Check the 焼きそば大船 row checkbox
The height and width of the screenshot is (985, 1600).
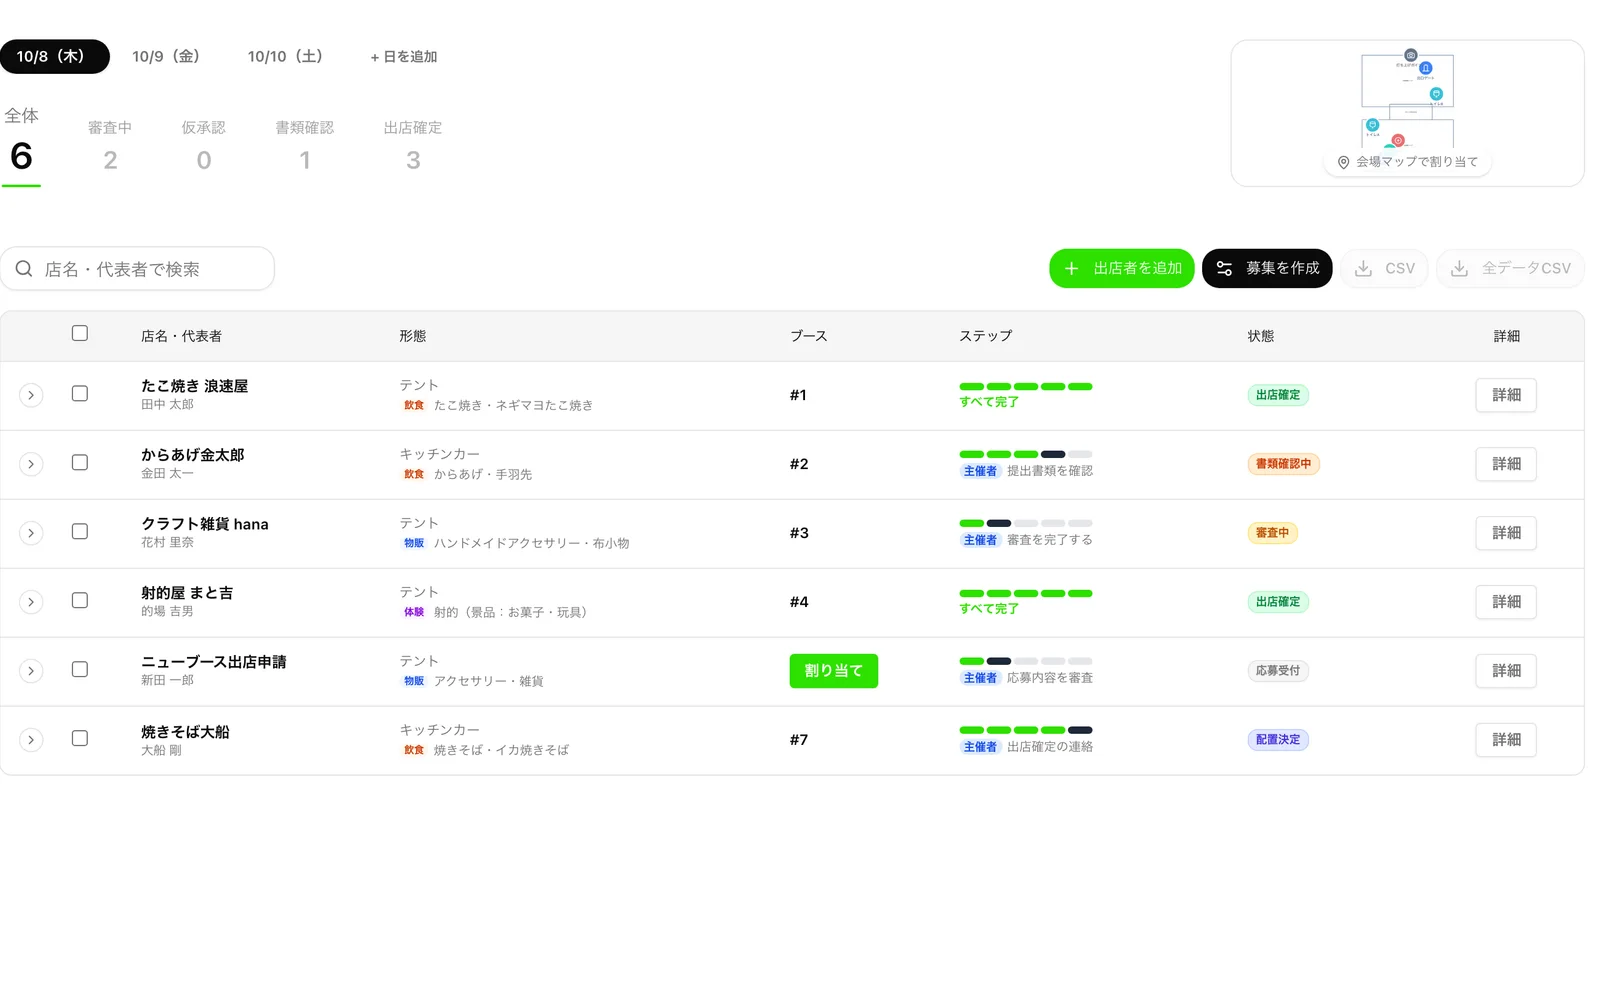[80, 739]
